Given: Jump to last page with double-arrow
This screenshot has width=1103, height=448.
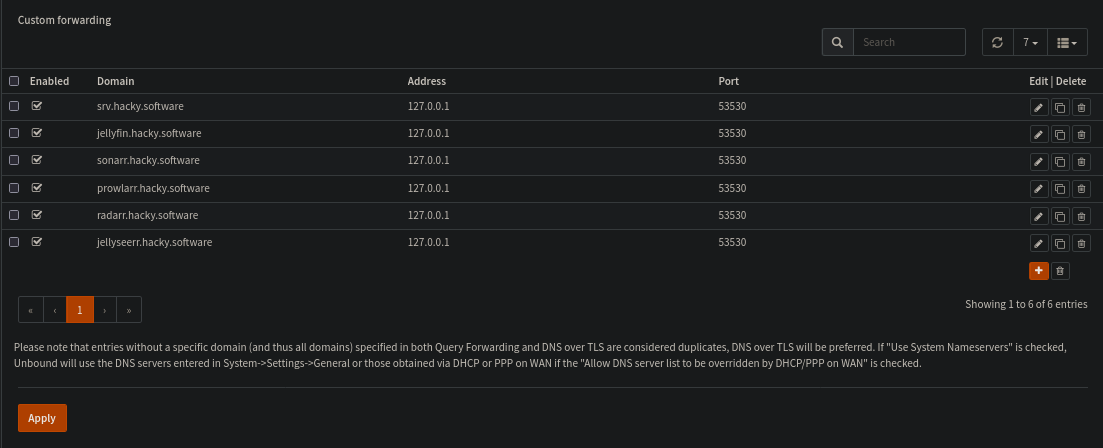Looking at the screenshot, I should click(129, 310).
